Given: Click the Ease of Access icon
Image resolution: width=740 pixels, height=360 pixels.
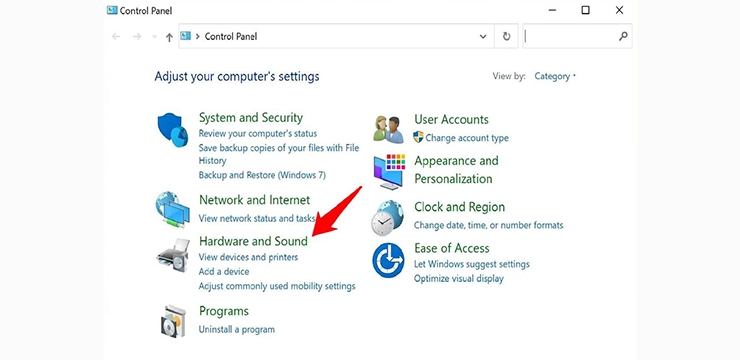Looking at the screenshot, I should [388, 260].
